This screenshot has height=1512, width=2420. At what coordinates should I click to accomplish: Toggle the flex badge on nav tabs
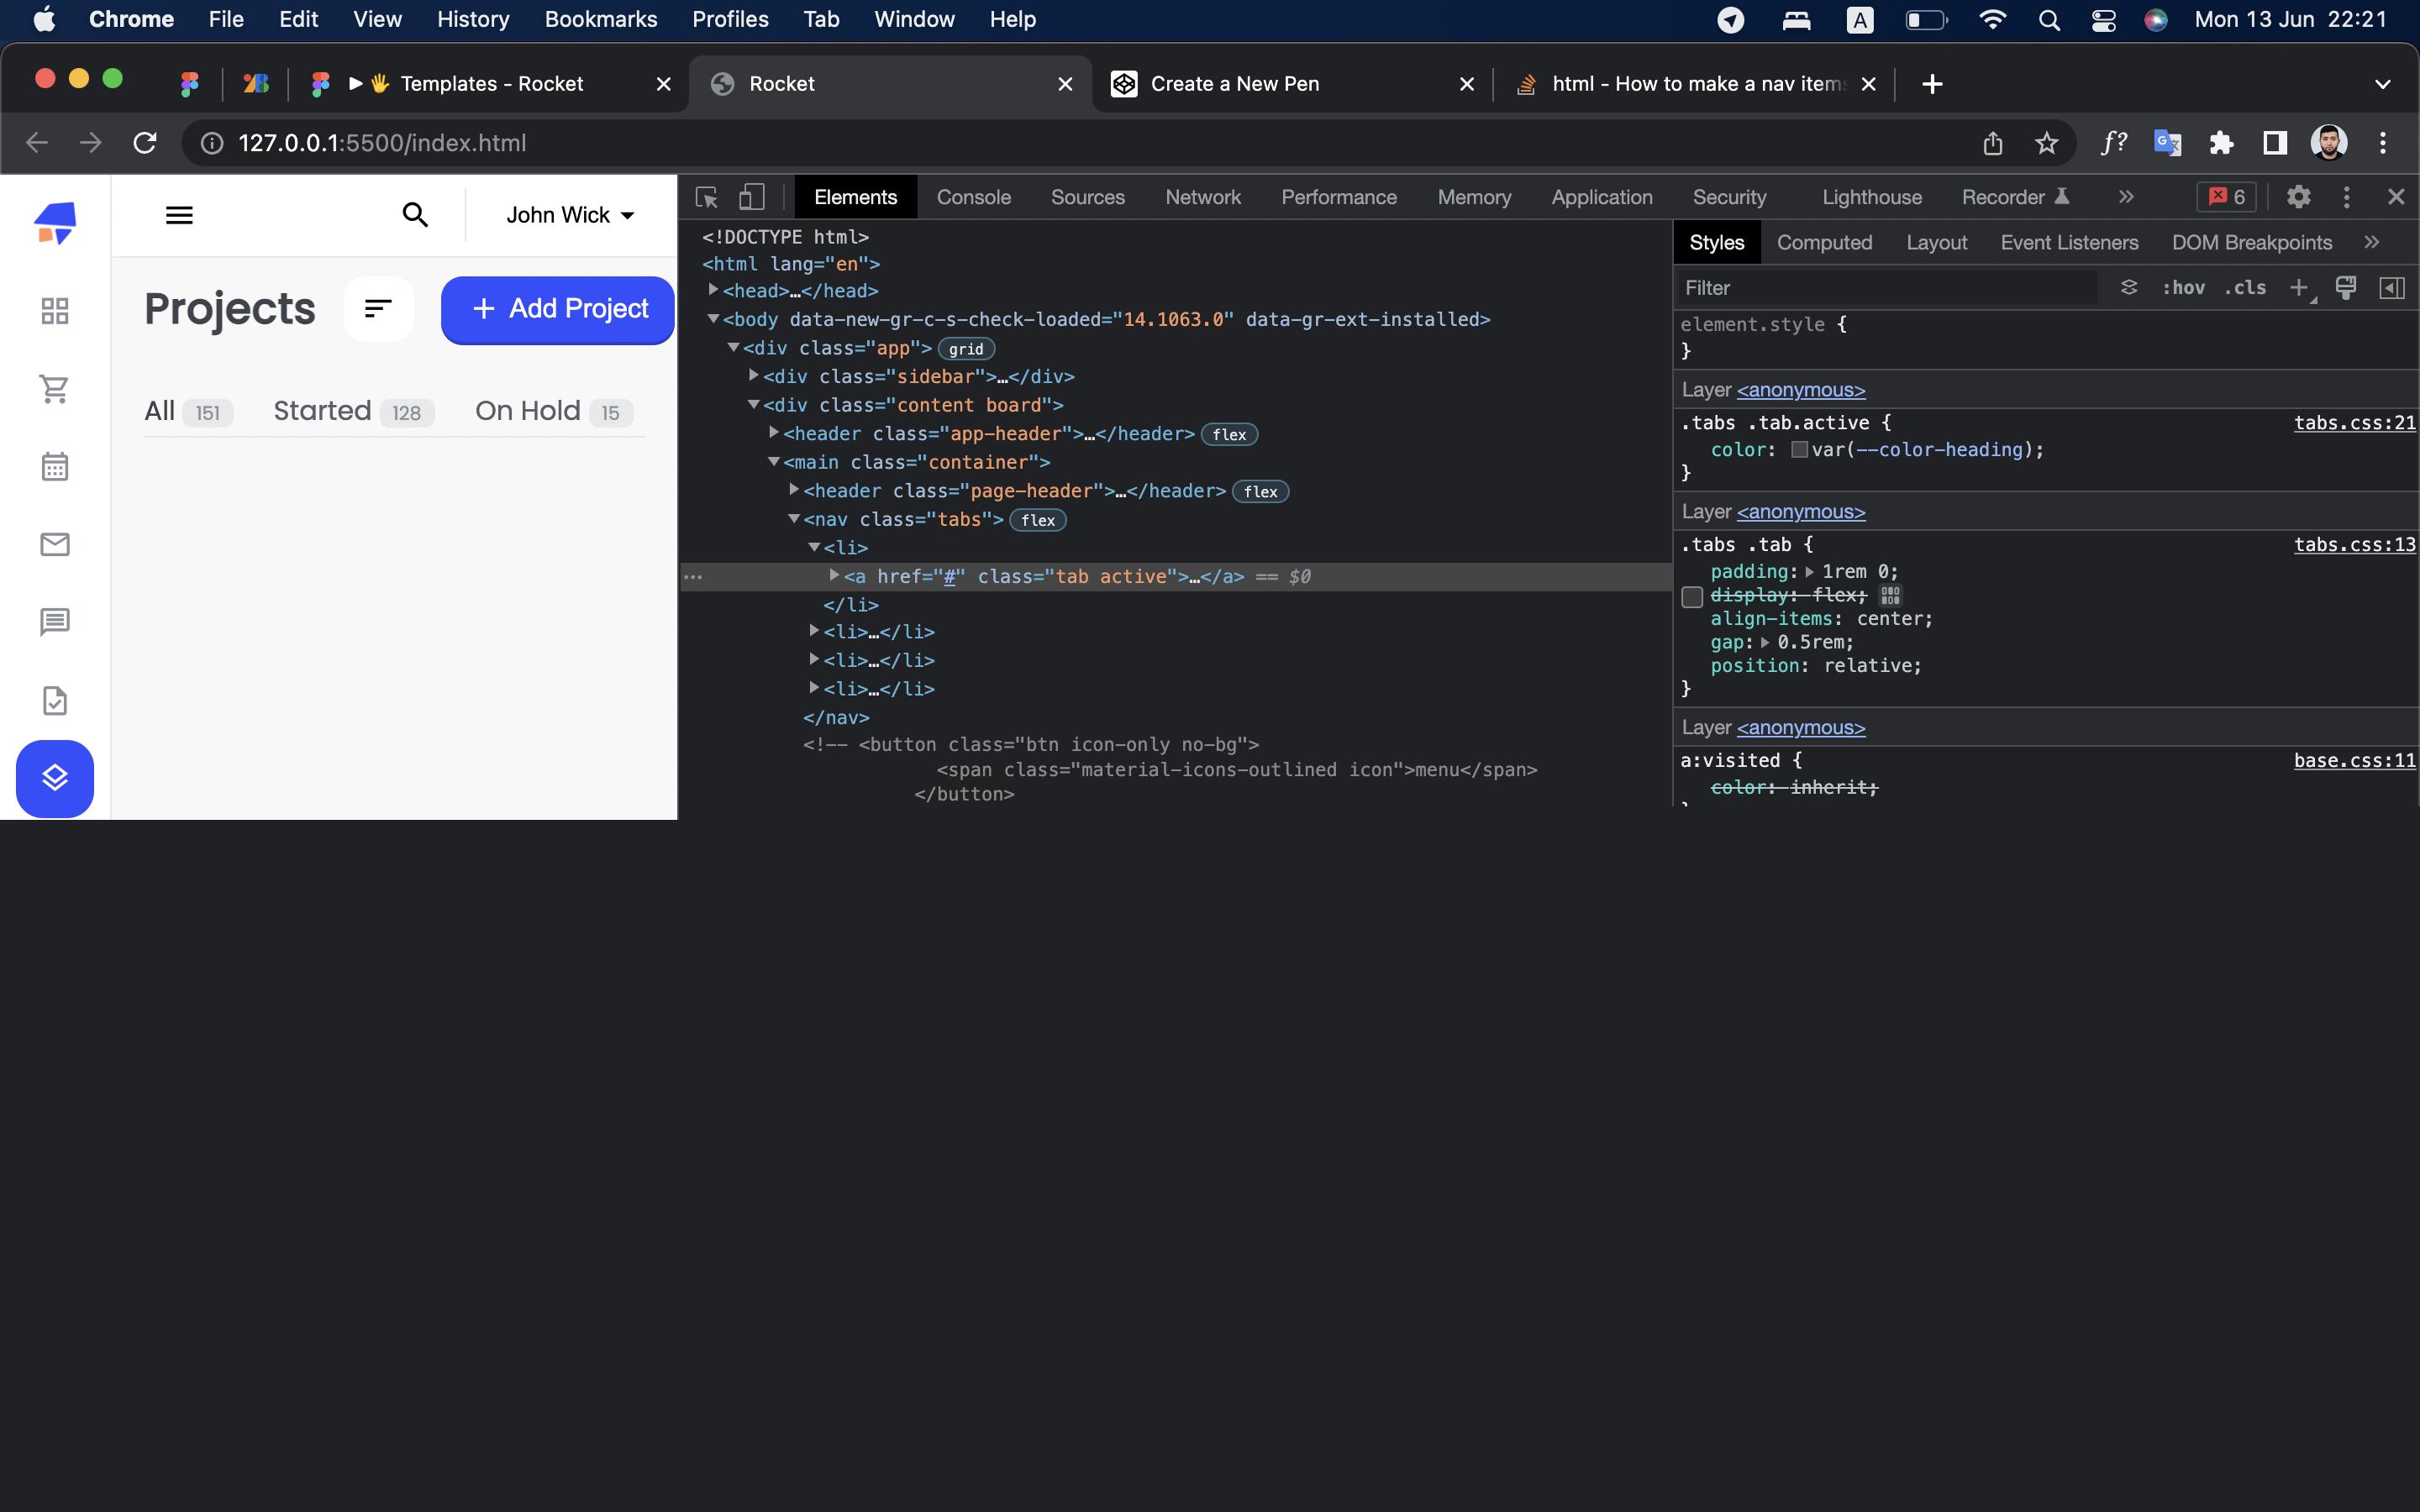click(x=1038, y=520)
